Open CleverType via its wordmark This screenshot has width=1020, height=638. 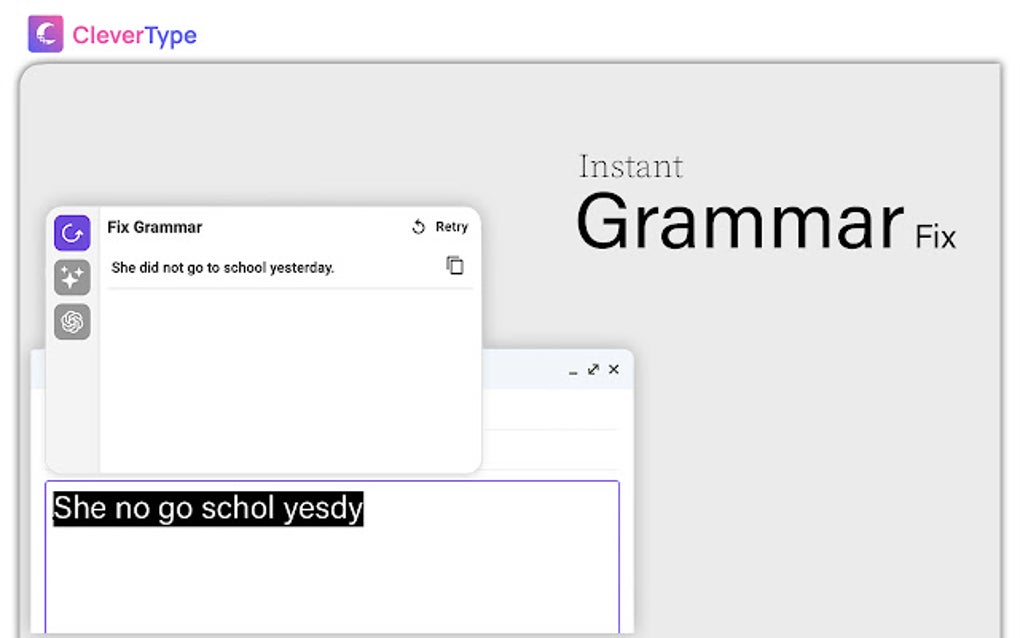tap(133, 35)
